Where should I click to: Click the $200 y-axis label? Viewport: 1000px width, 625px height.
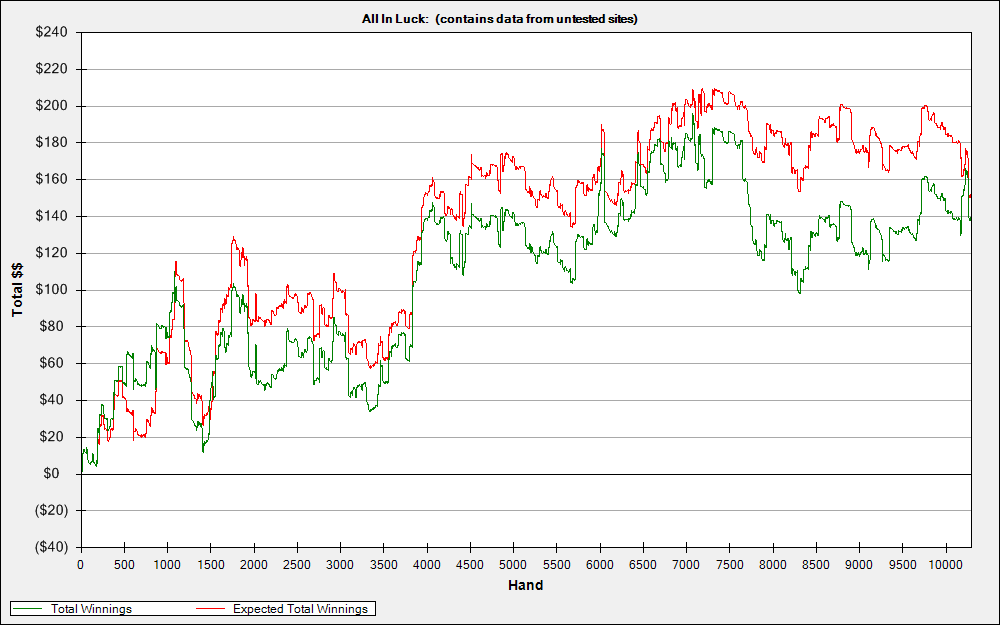coord(52,106)
